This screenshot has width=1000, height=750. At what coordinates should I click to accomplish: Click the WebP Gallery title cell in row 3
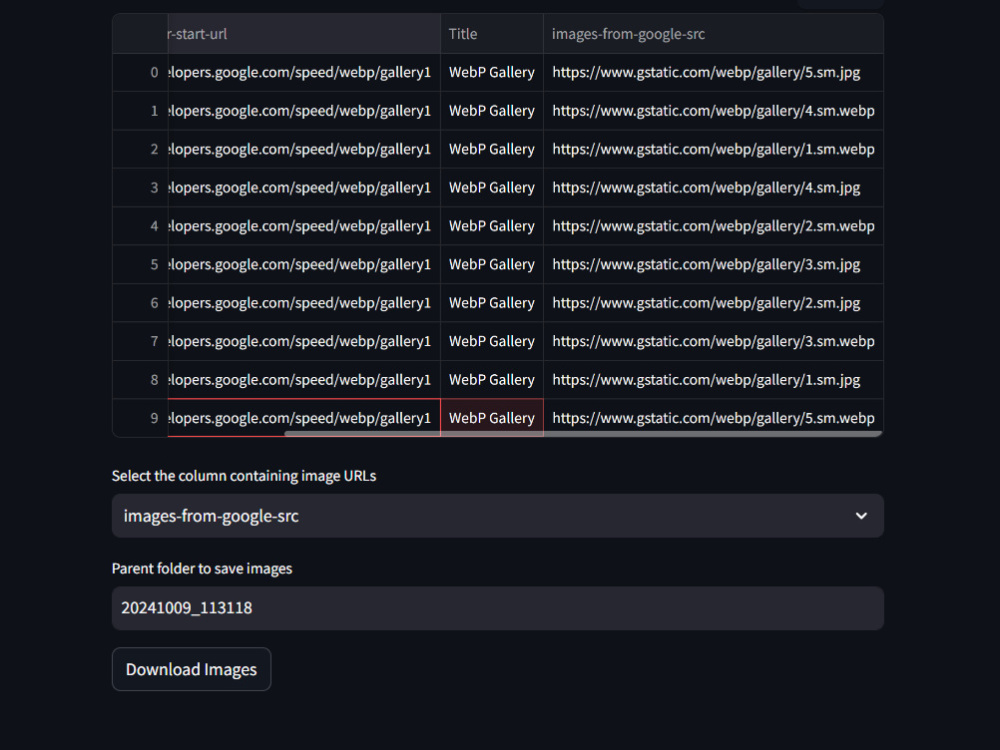coord(491,187)
